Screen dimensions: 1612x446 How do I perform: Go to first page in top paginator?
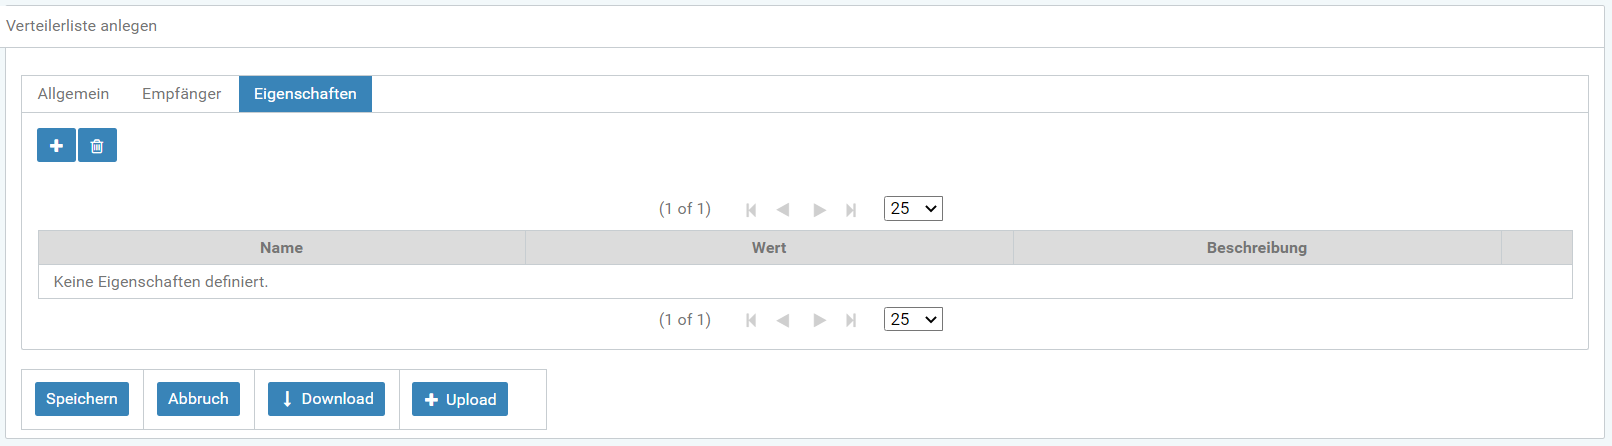click(x=751, y=210)
